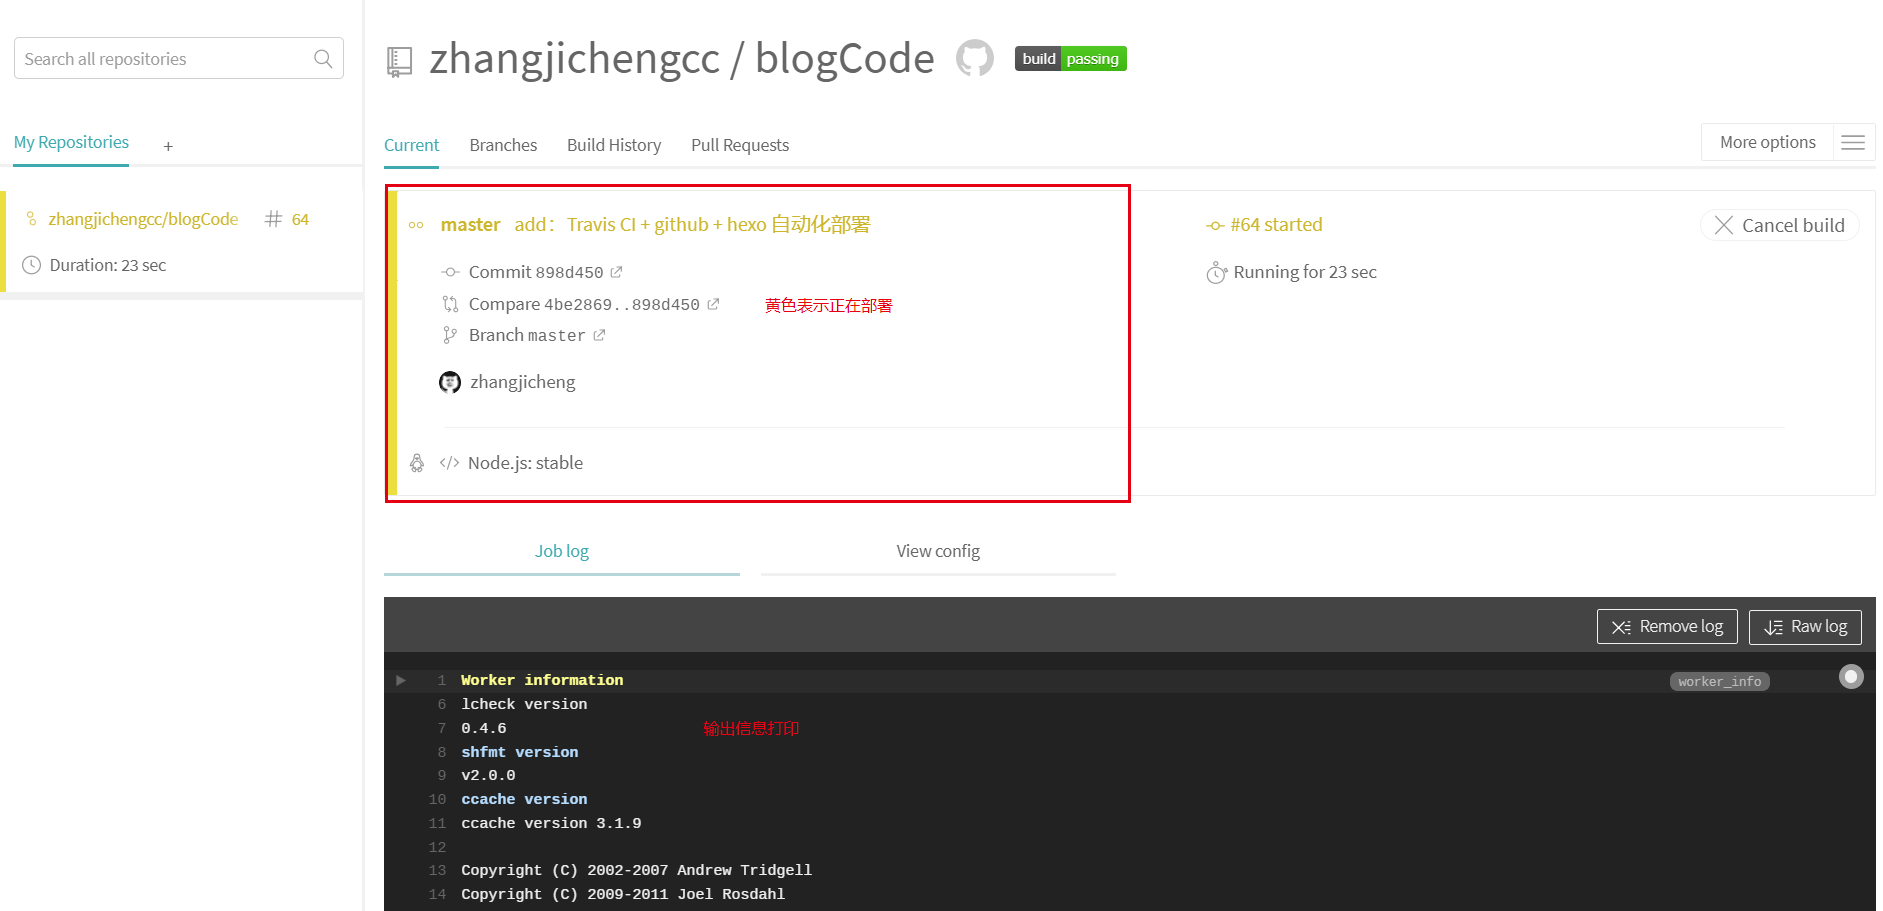The width and height of the screenshot is (1883, 911).
Task: Open the More options dropdown
Action: pyautogui.click(x=1767, y=142)
